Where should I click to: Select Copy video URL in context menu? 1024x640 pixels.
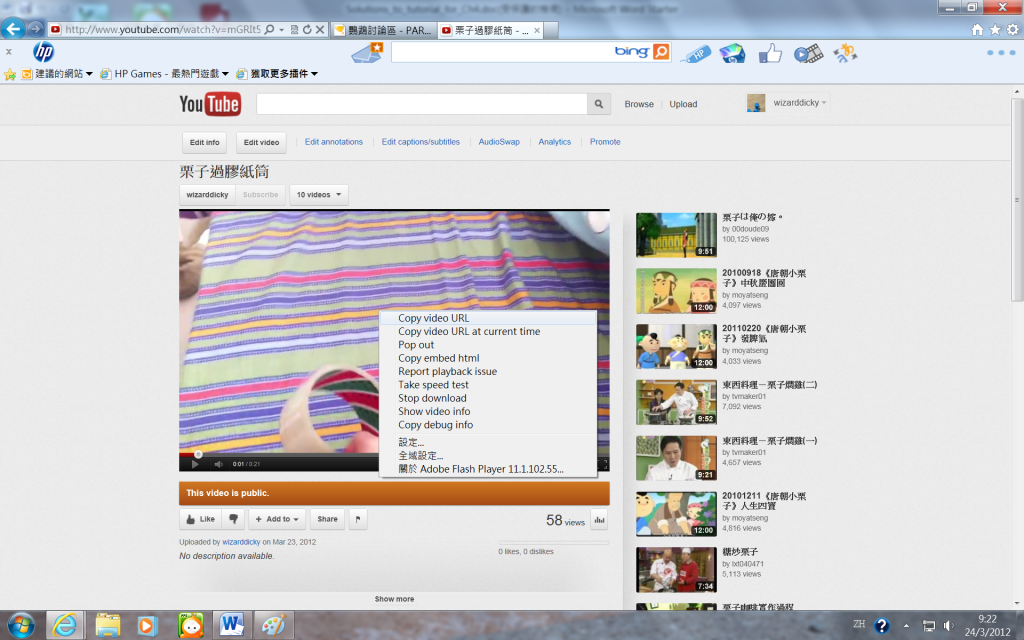[x=488, y=318]
